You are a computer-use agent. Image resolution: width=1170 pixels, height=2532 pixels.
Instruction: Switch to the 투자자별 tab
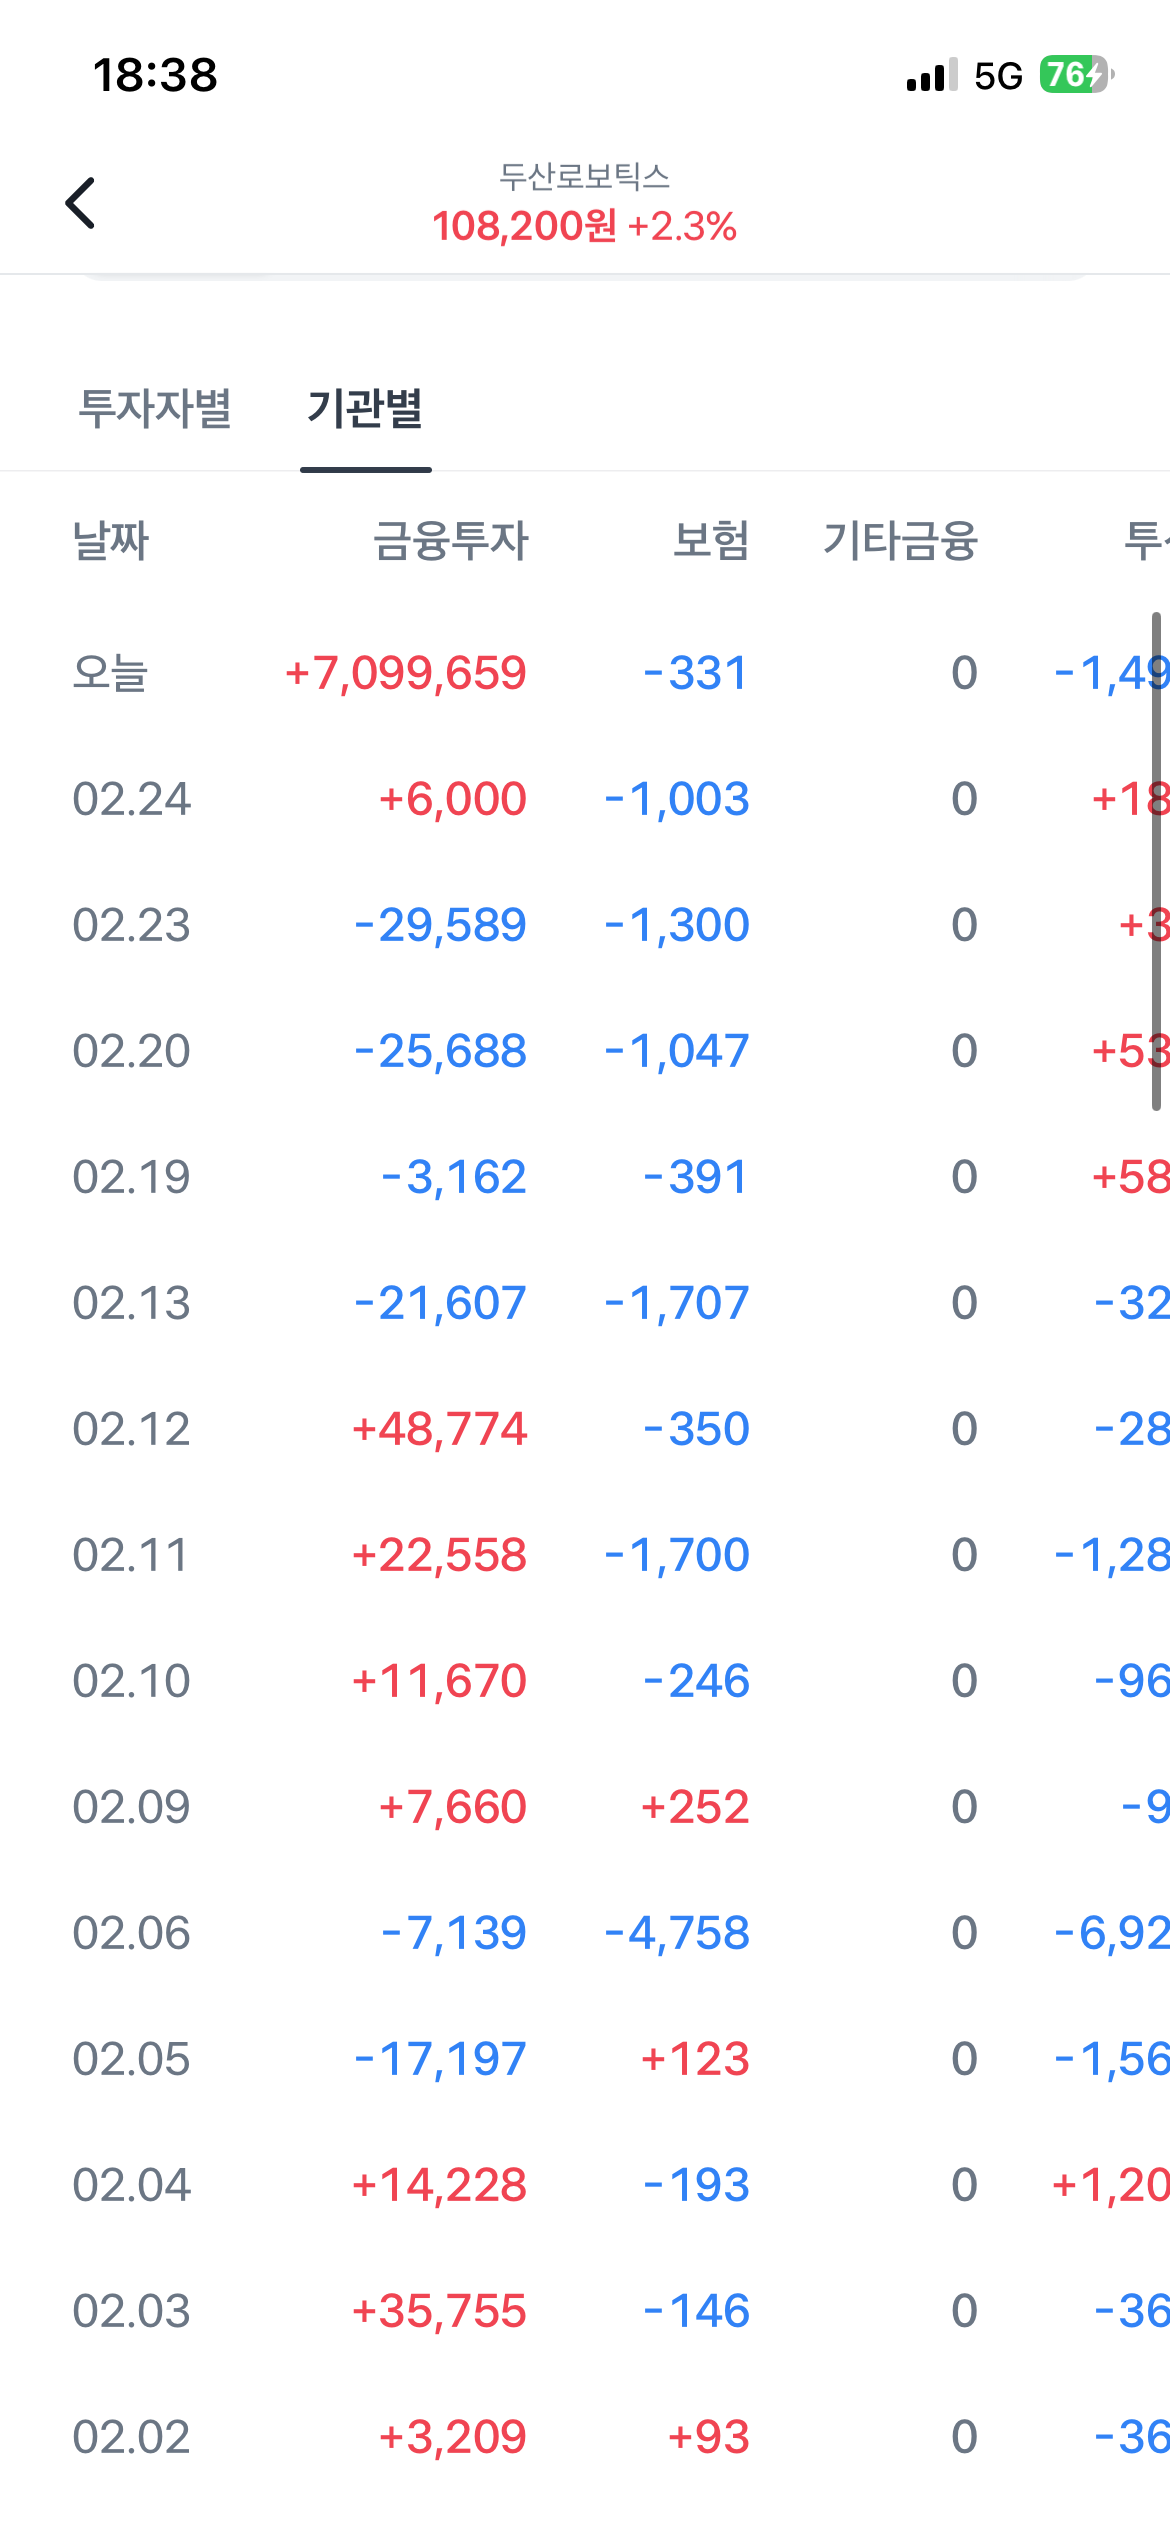155,409
